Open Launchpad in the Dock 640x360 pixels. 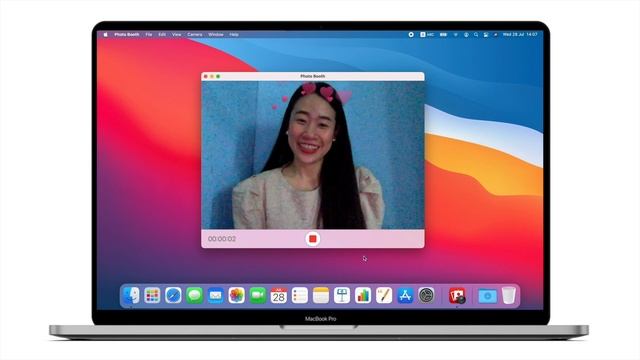click(152, 295)
